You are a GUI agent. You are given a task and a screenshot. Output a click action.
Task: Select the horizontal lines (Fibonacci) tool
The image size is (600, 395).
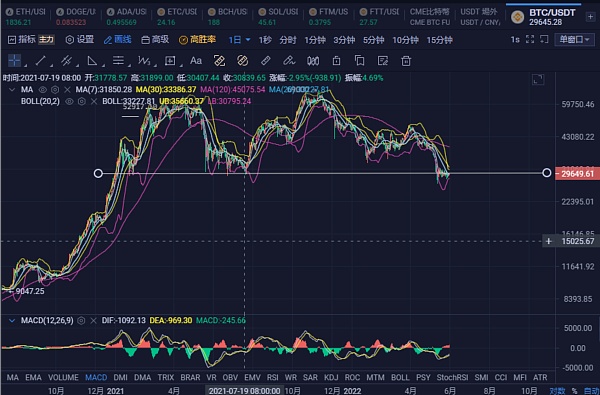click(x=118, y=60)
